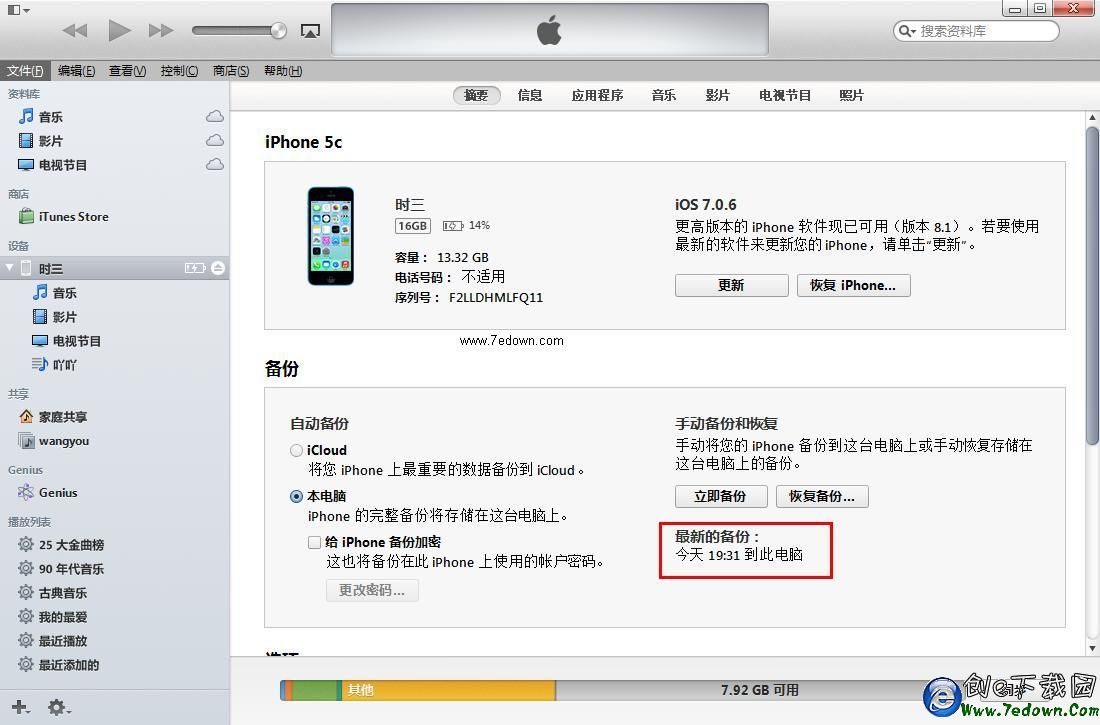Select the 本电脑 backup radio button
Viewport: 1100px width, 725px height.
coord(296,497)
